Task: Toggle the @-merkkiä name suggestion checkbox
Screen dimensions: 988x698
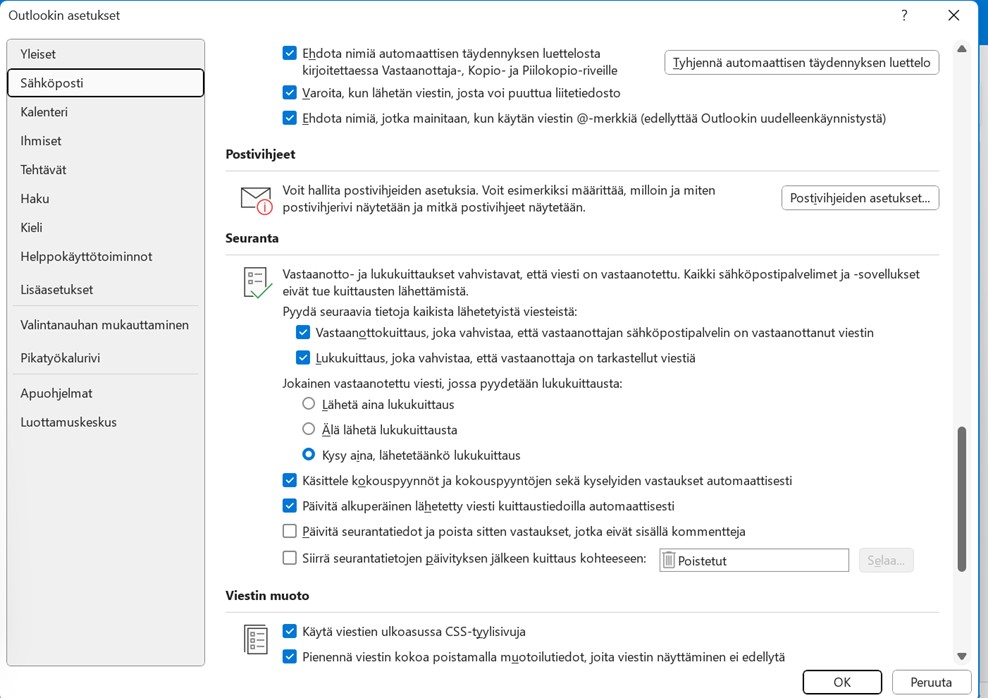Action: (x=290, y=118)
